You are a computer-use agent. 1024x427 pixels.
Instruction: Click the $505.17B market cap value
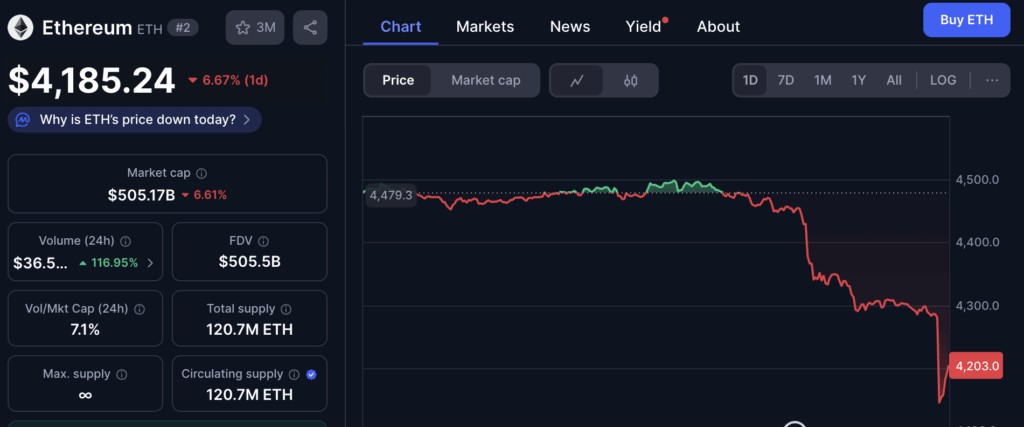[x=142, y=195]
